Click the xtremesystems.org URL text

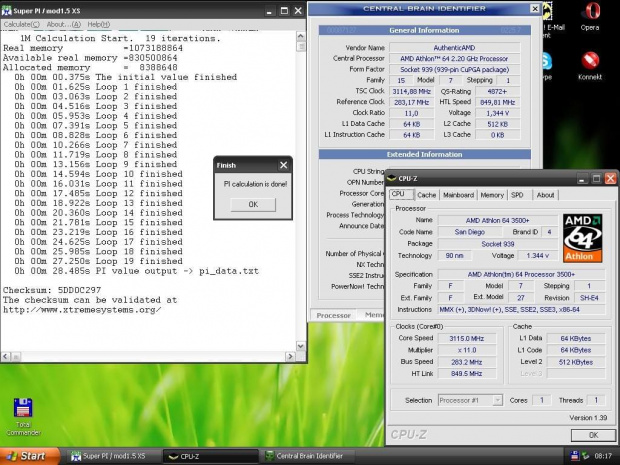point(82,310)
